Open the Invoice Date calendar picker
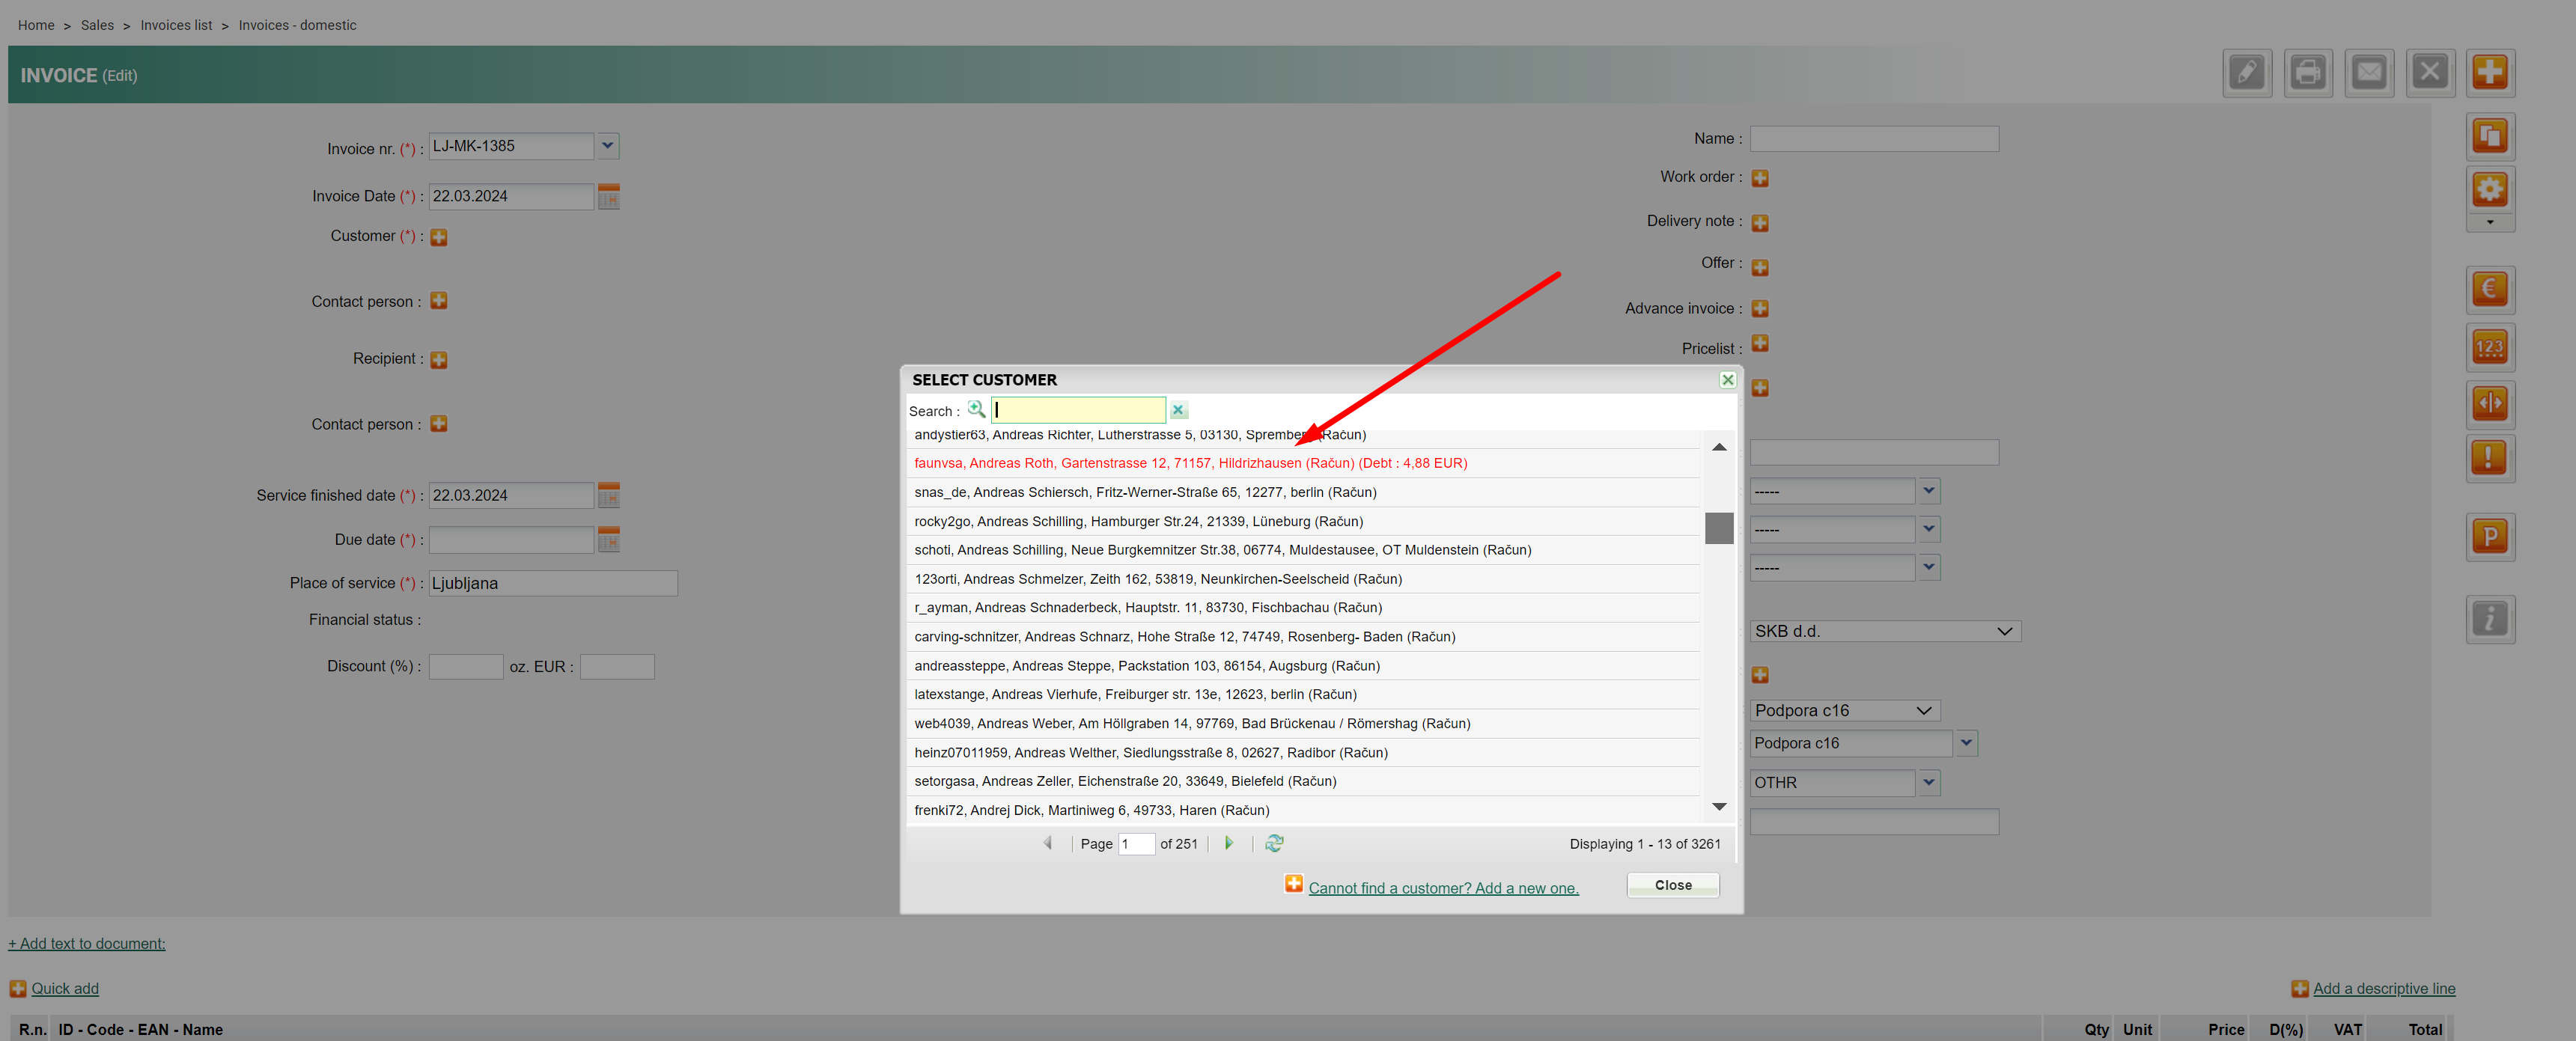The height and width of the screenshot is (1041, 2576). point(608,197)
